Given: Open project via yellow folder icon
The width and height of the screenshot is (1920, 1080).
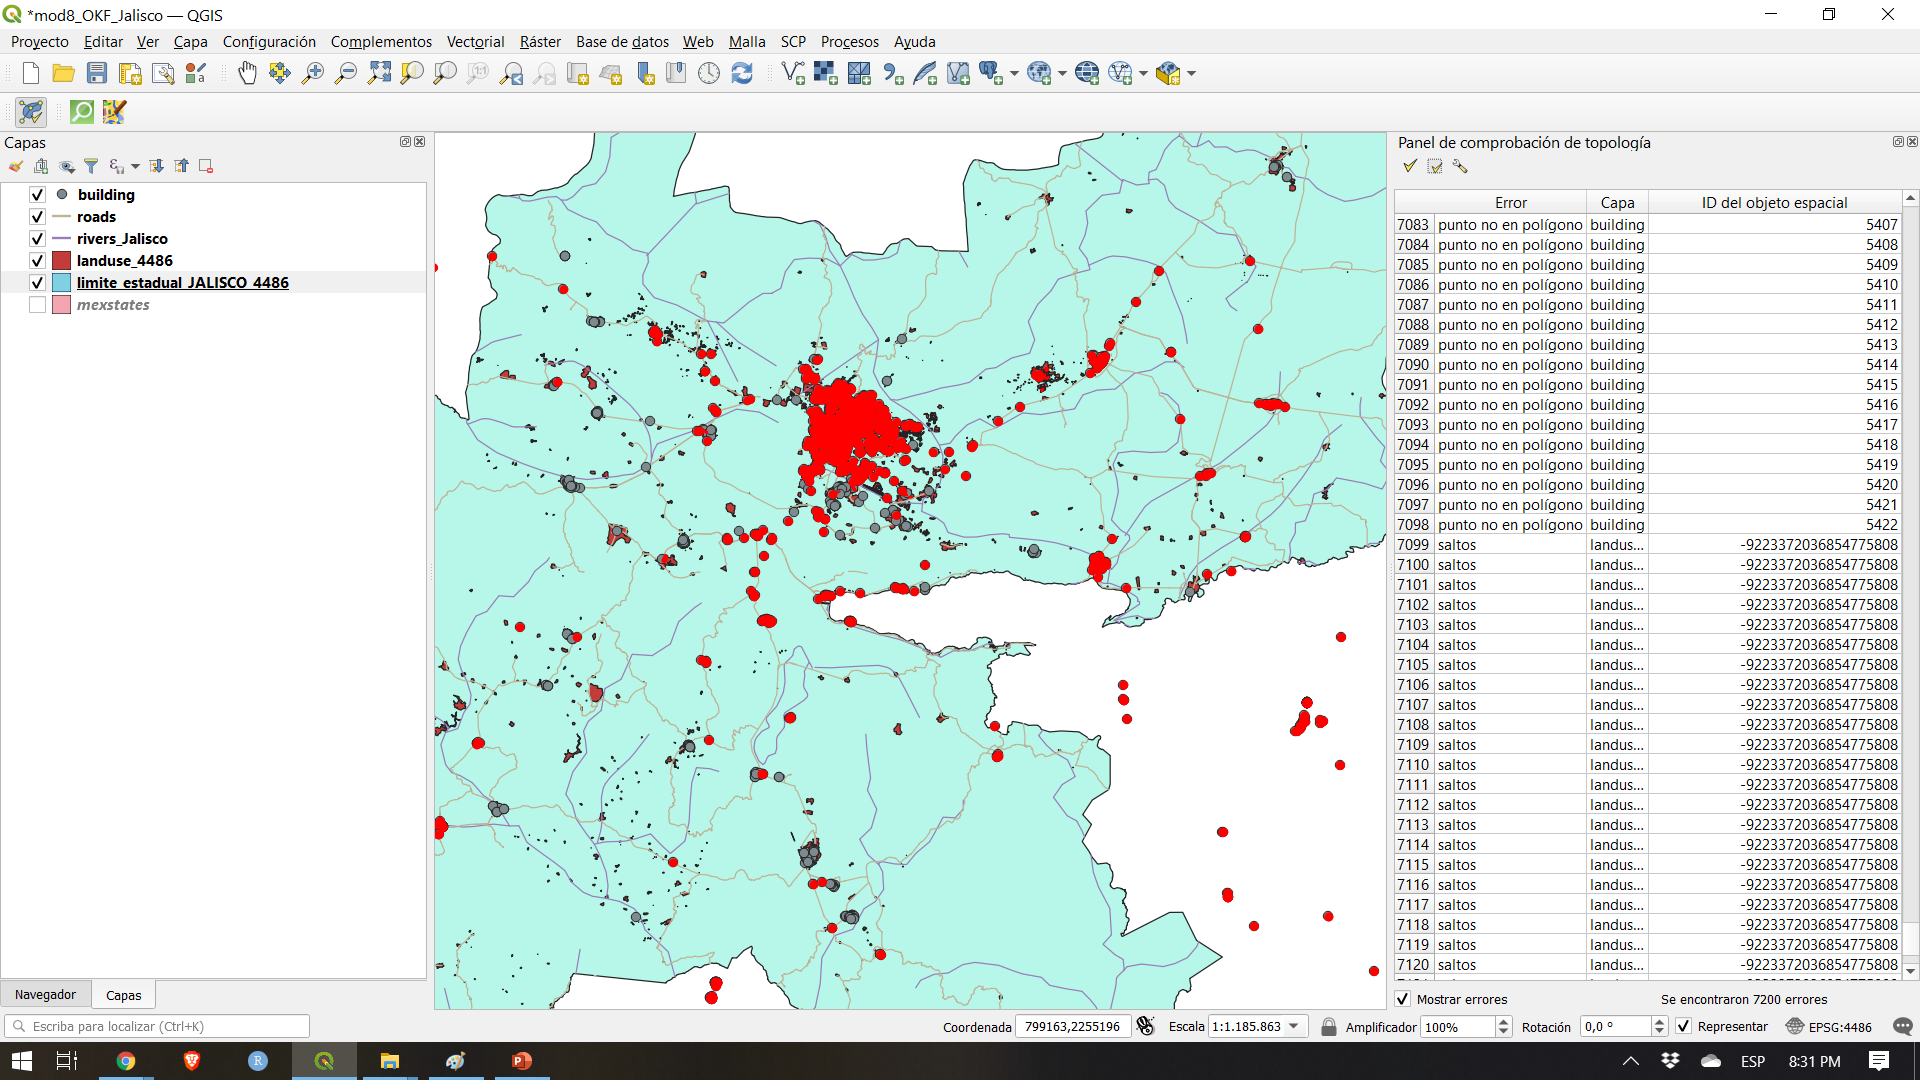Looking at the screenshot, I should (x=64, y=73).
